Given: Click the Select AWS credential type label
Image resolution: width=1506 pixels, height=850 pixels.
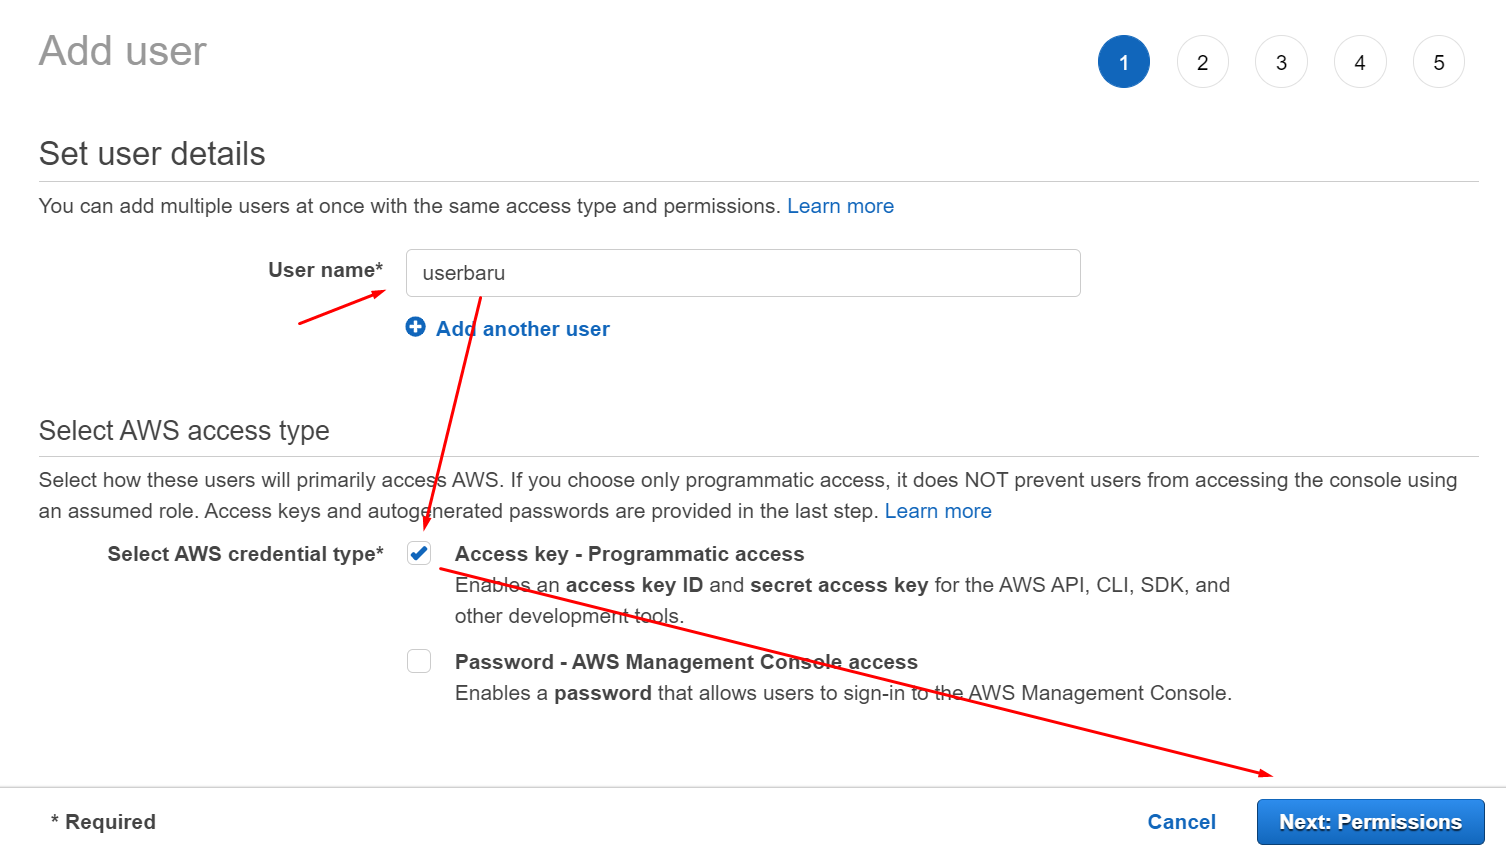Looking at the screenshot, I should pos(245,554).
